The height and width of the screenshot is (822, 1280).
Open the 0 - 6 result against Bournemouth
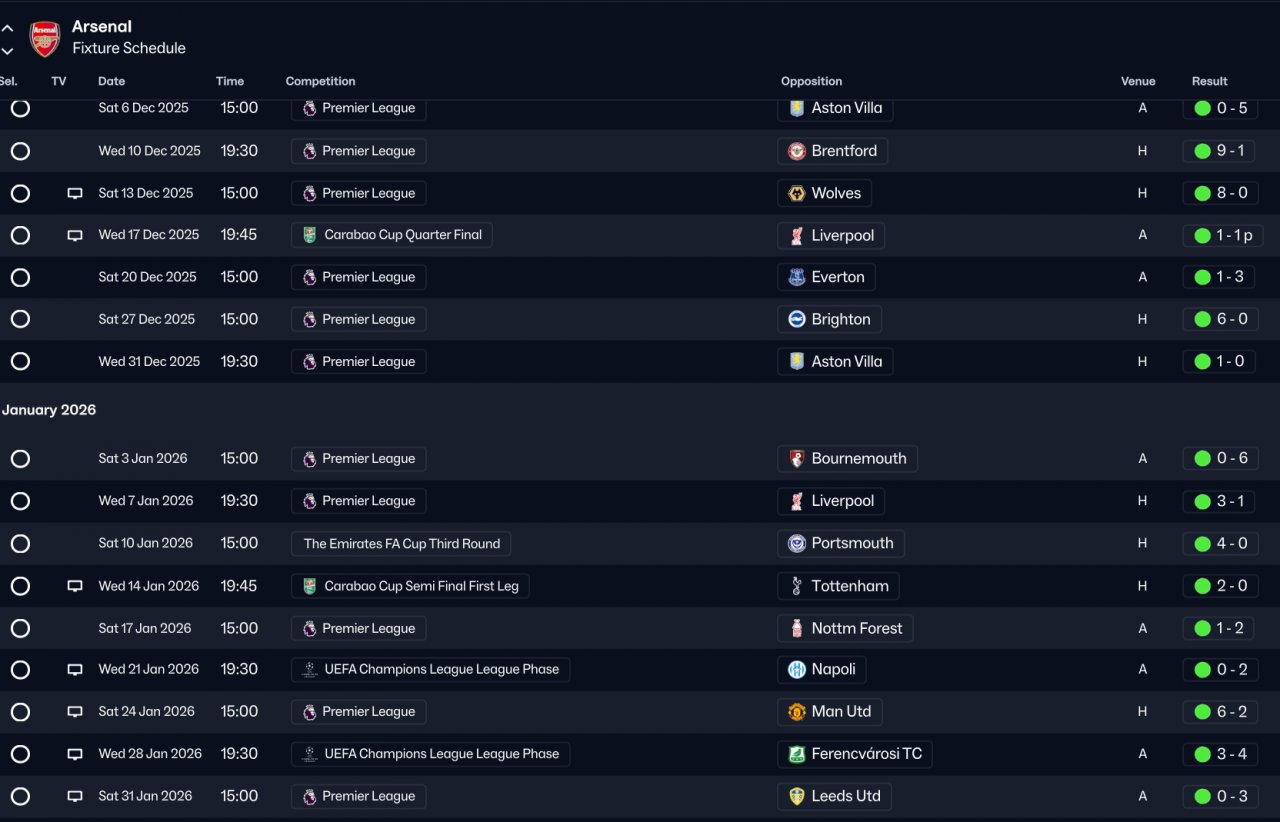1220,459
